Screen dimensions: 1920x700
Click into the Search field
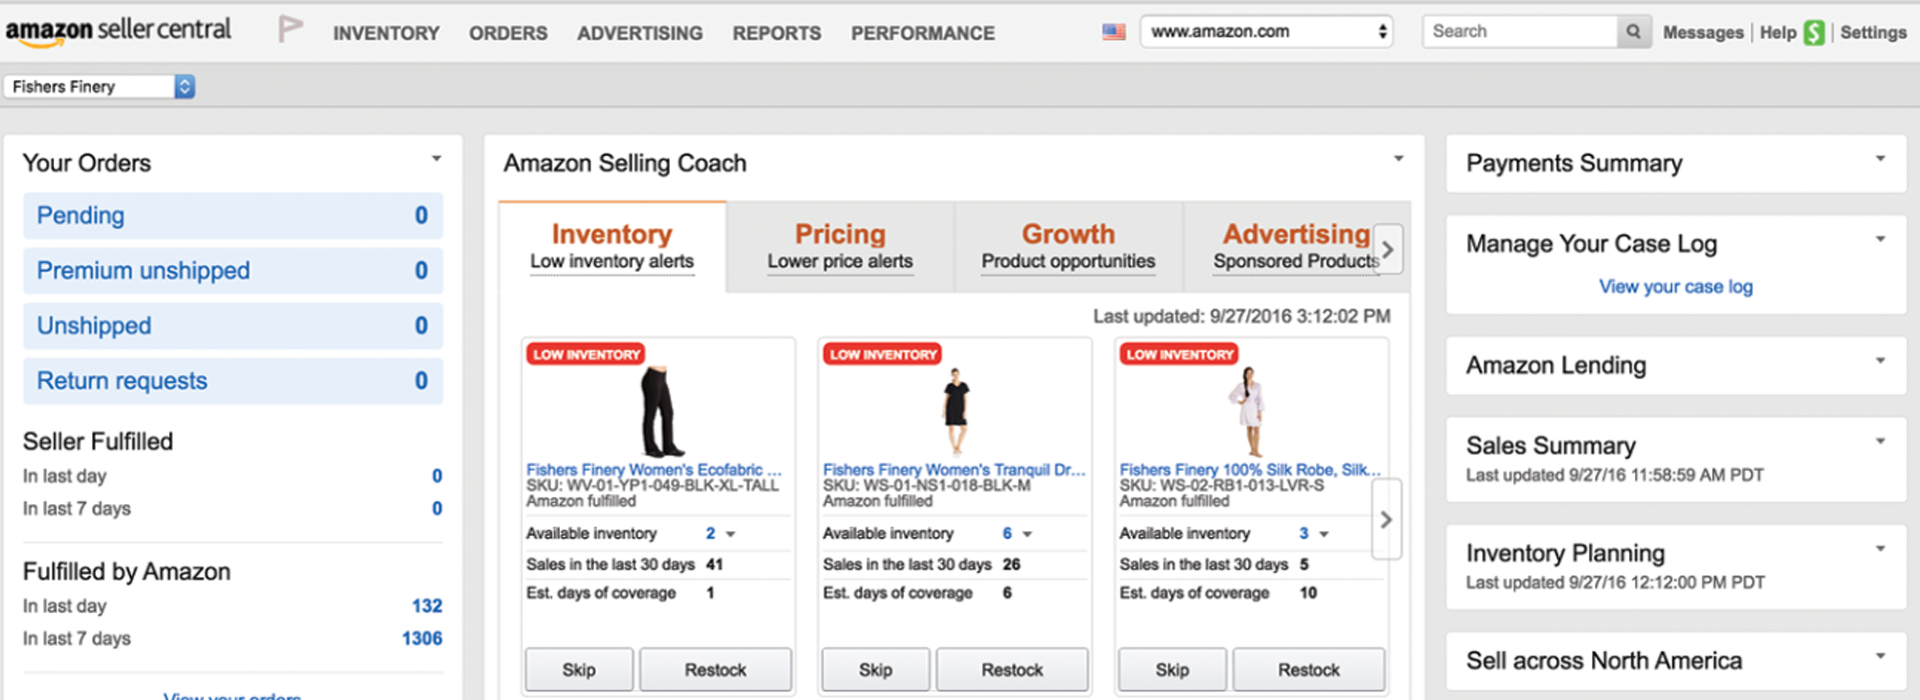tap(1520, 32)
